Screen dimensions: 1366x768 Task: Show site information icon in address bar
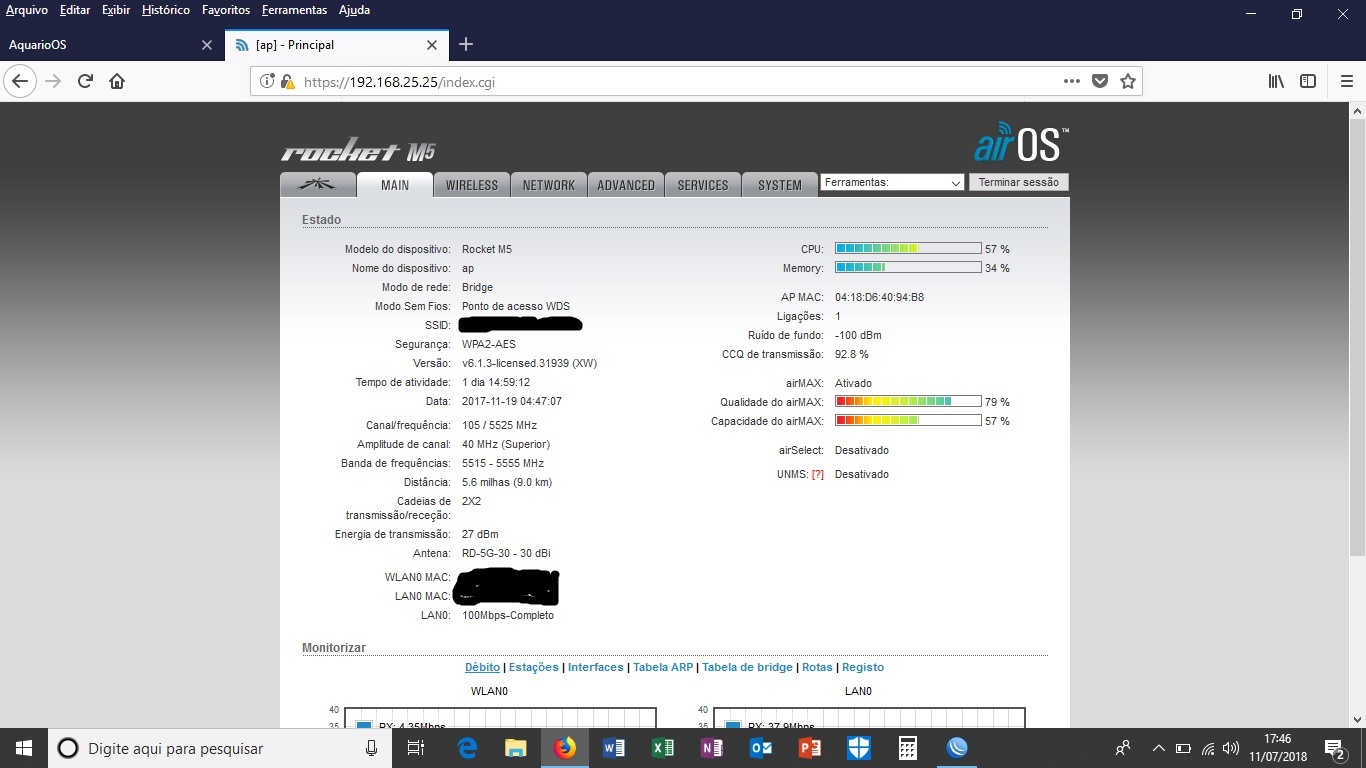267,82
